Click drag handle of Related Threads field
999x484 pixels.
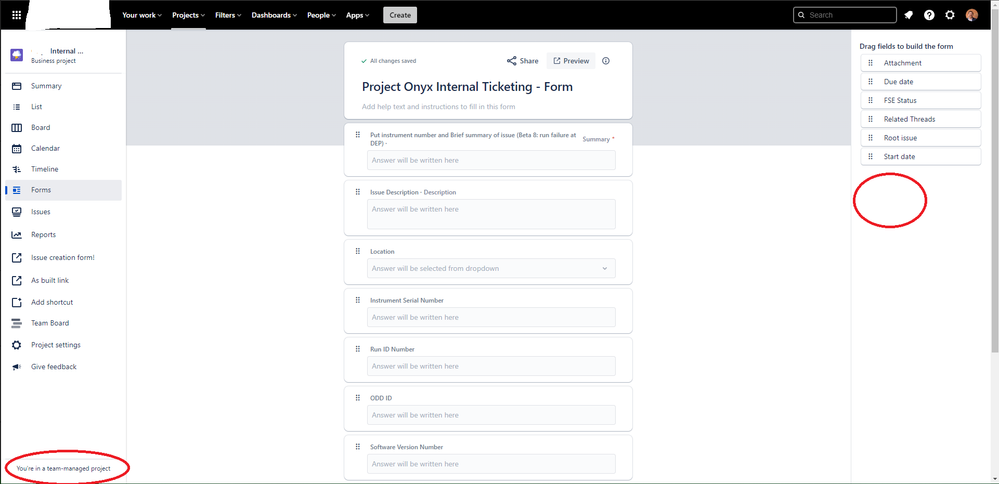(x=870, y=119)
